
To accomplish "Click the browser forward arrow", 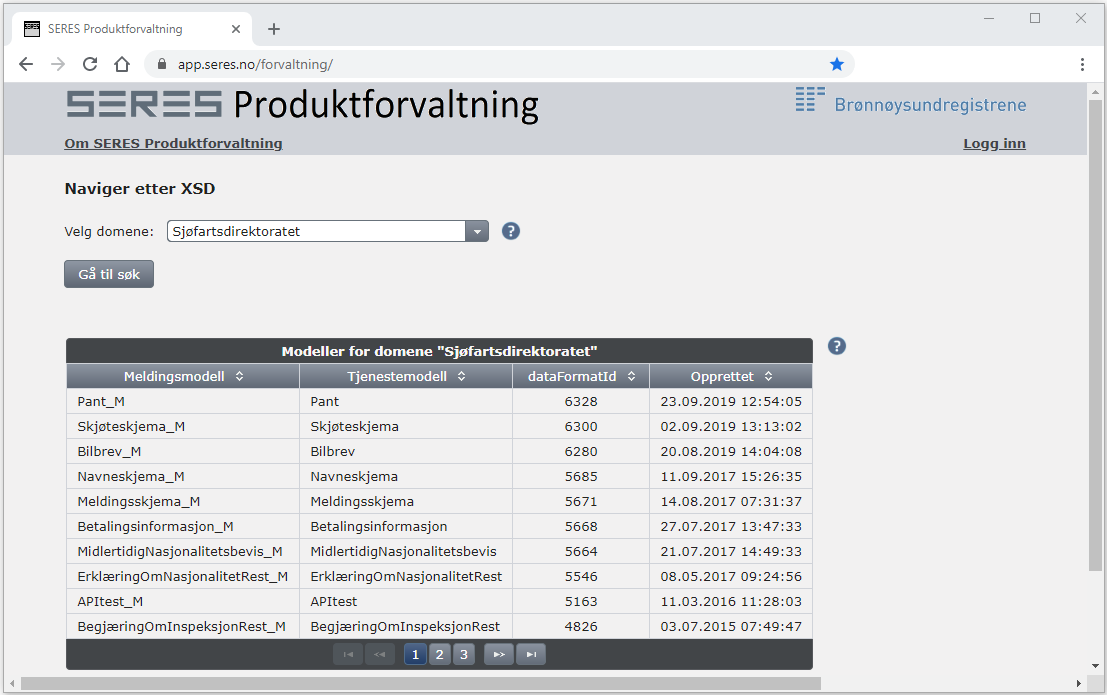I will tap(58, 64).
